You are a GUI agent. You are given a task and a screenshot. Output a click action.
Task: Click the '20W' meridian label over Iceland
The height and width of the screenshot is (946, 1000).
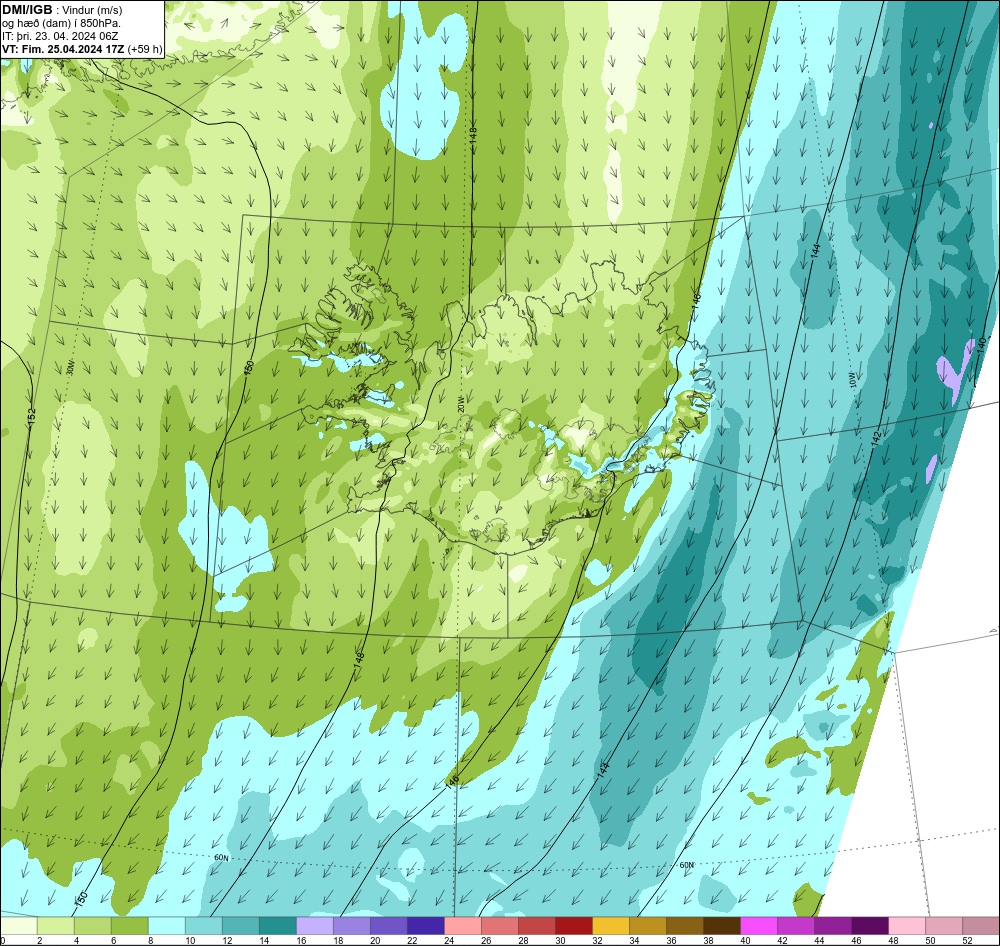(x=460, y=405)
